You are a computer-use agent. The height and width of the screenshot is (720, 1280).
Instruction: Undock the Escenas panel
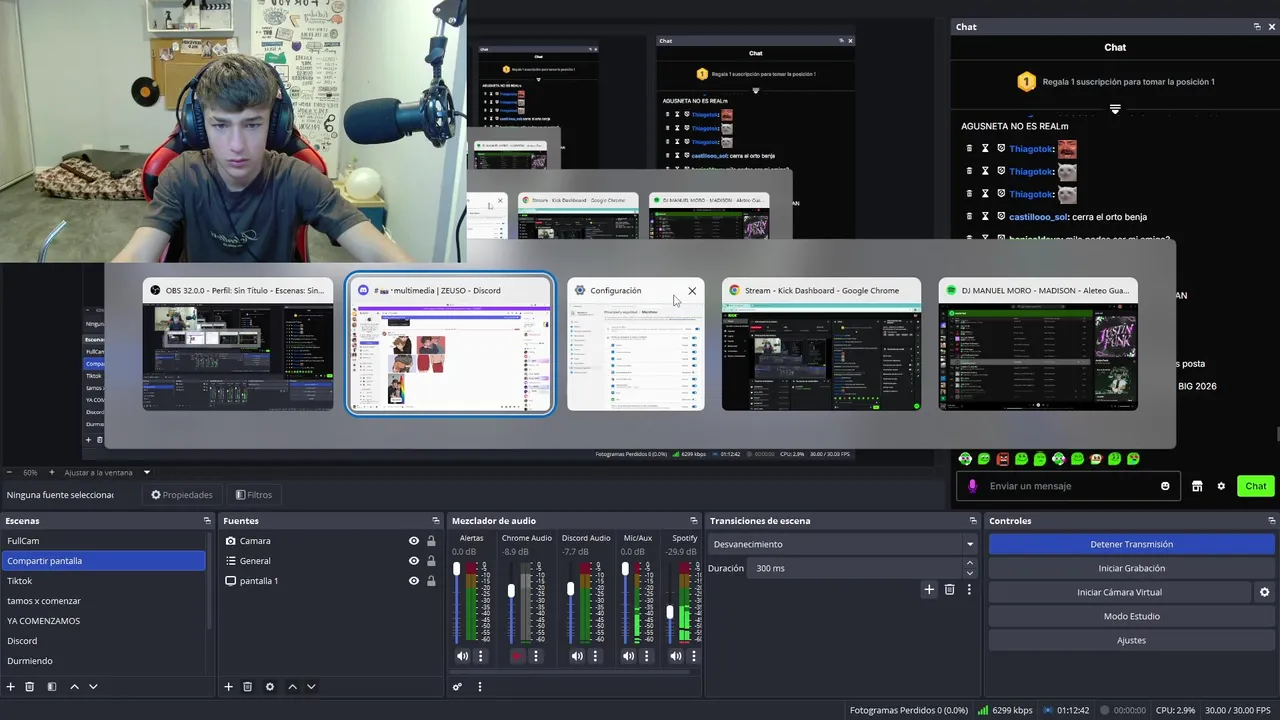(207, 521)
